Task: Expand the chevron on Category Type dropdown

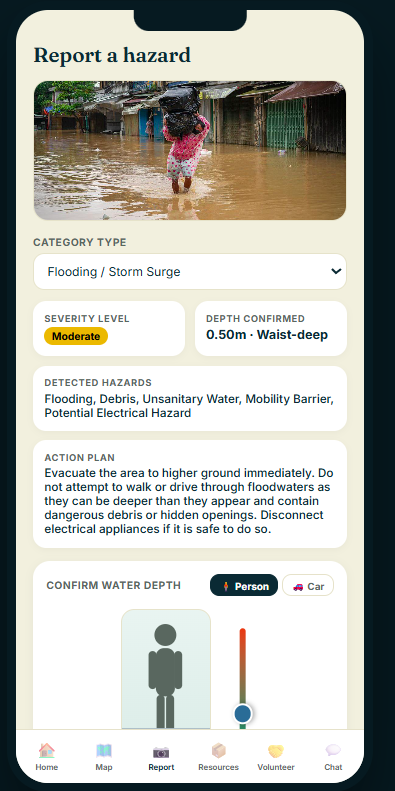Action: point(336,271)
